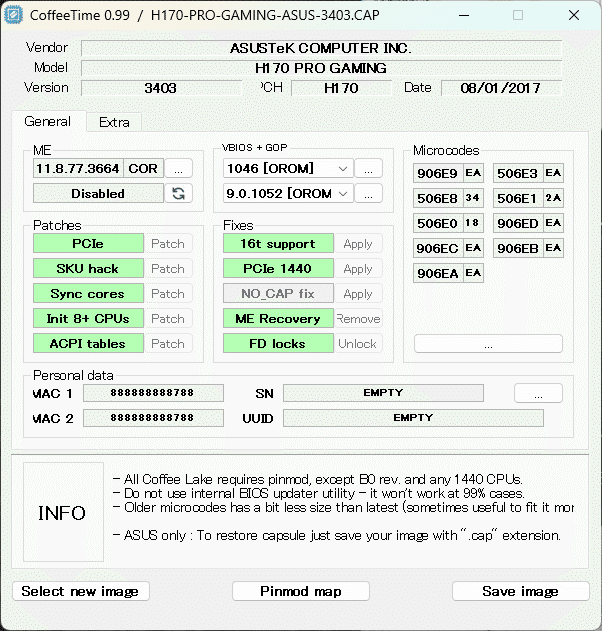Open the Pinmod map
Viewport: 602px width, 631px height.
coord(301,591)
